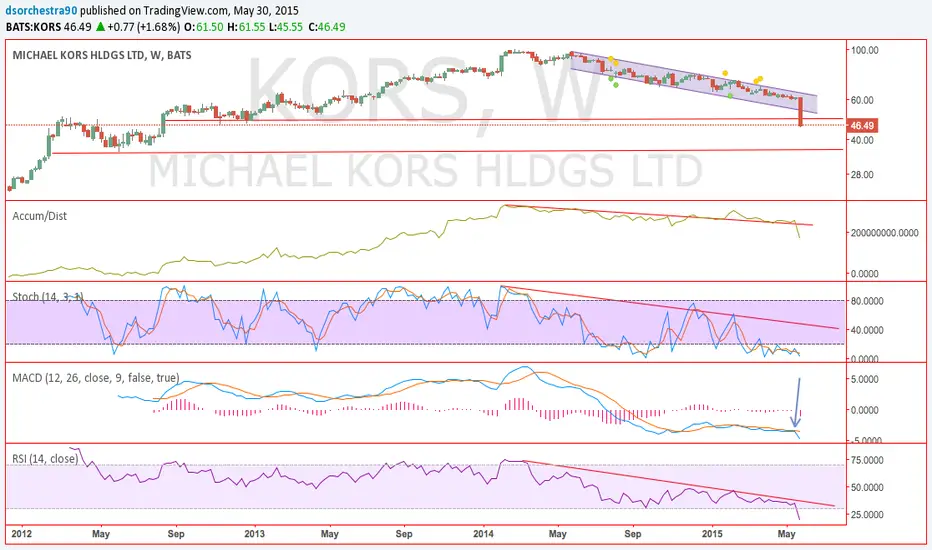The width and height of the screenshot is (932, 550).
Task: Click the BATS:KORS ticker symbol
Action: coord(33,27)
